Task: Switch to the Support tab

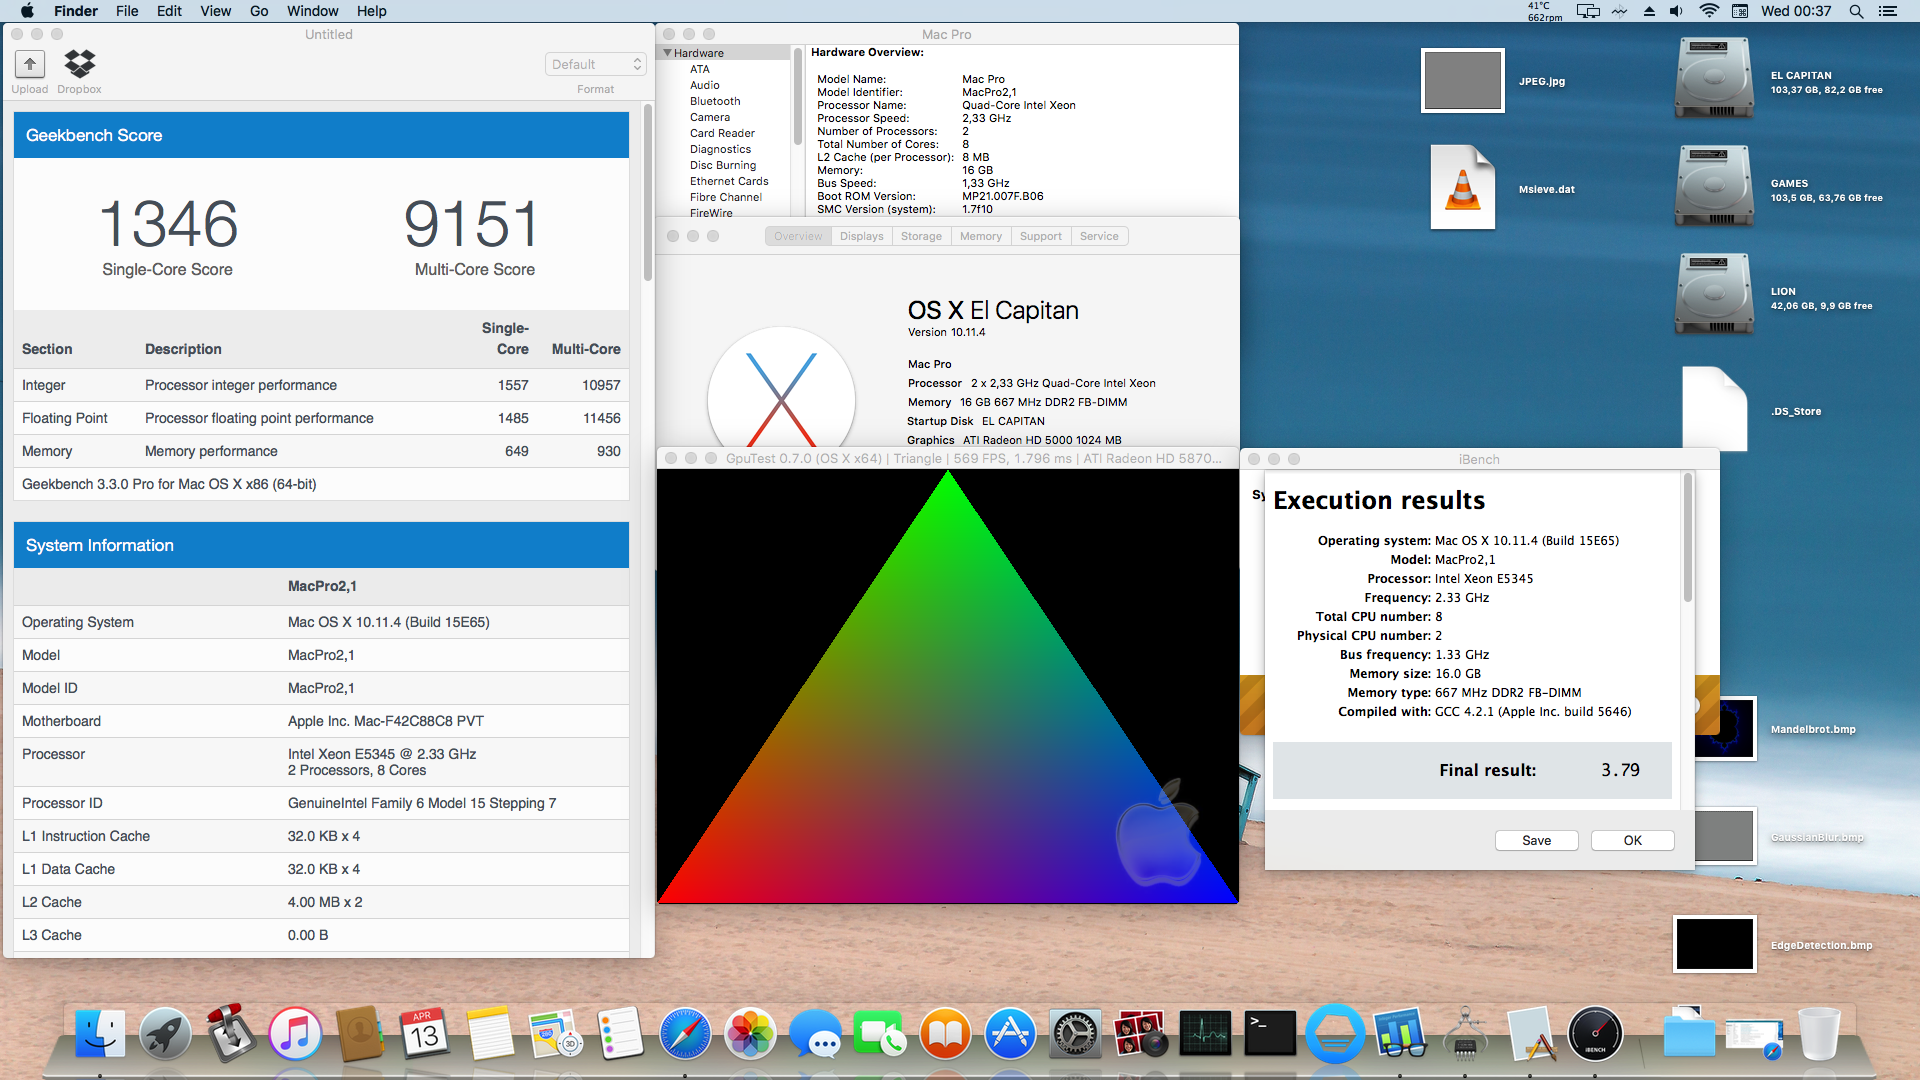Action: pos(1041,236)
